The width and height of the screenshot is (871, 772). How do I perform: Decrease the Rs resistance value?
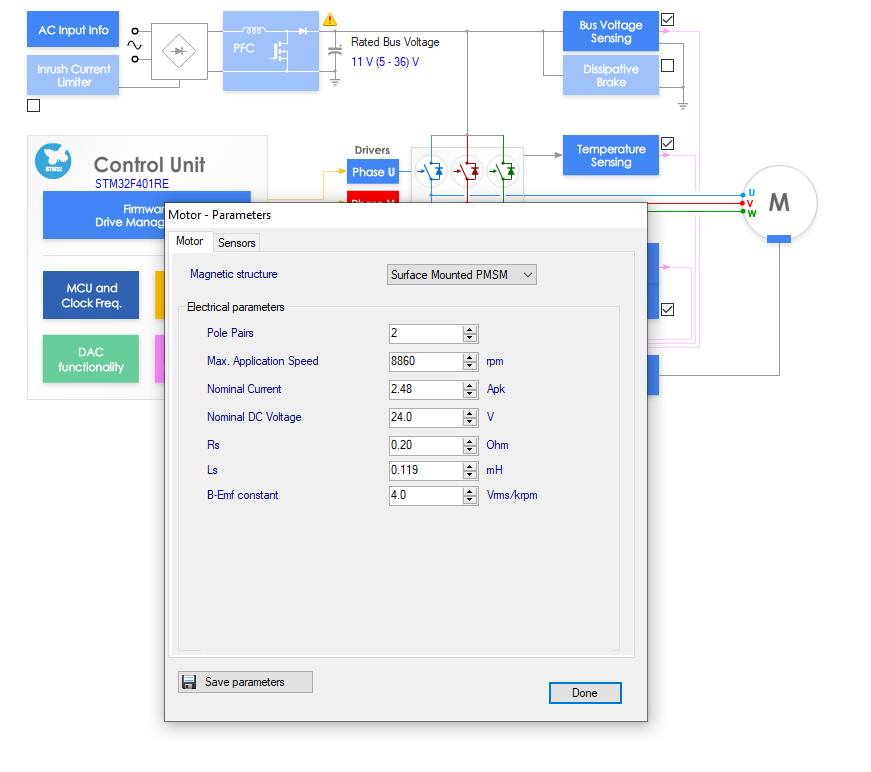[x=470, y=449]
